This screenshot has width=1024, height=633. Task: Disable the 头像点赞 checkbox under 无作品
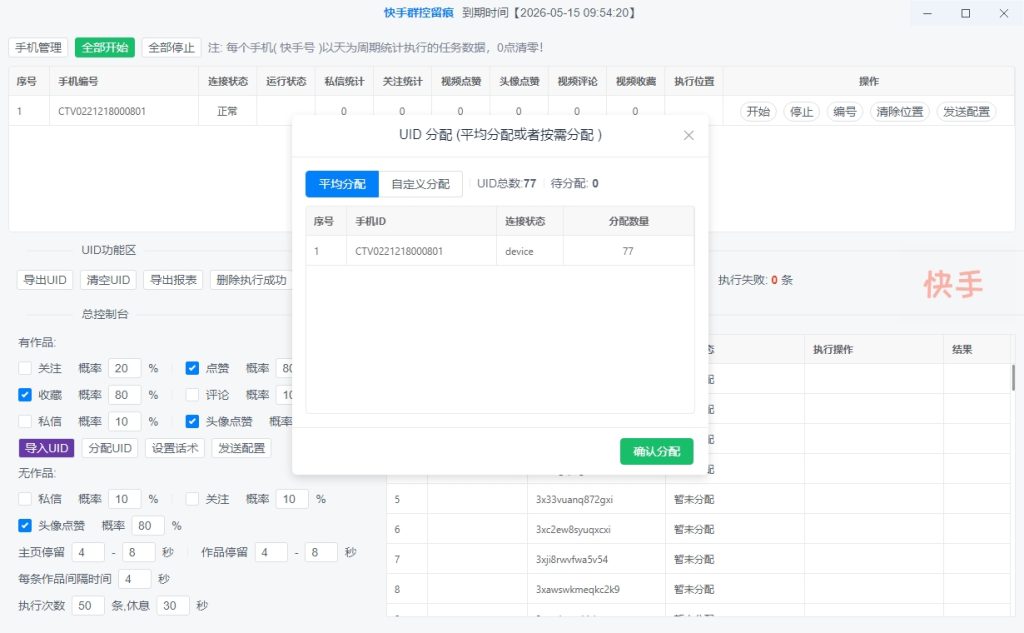tap(24, 525)
